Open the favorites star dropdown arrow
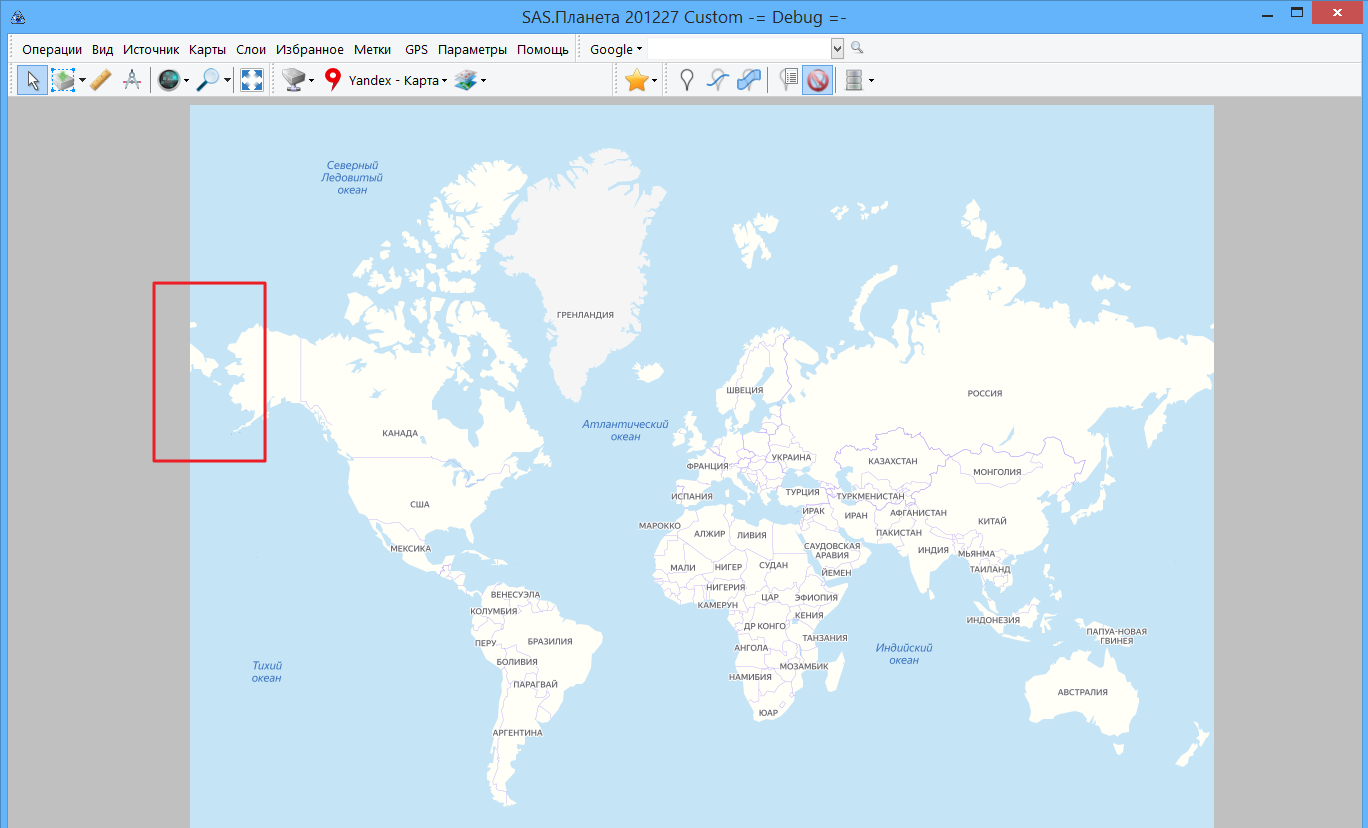Screen dimensions: 1368x828 [x=654, y=81]
